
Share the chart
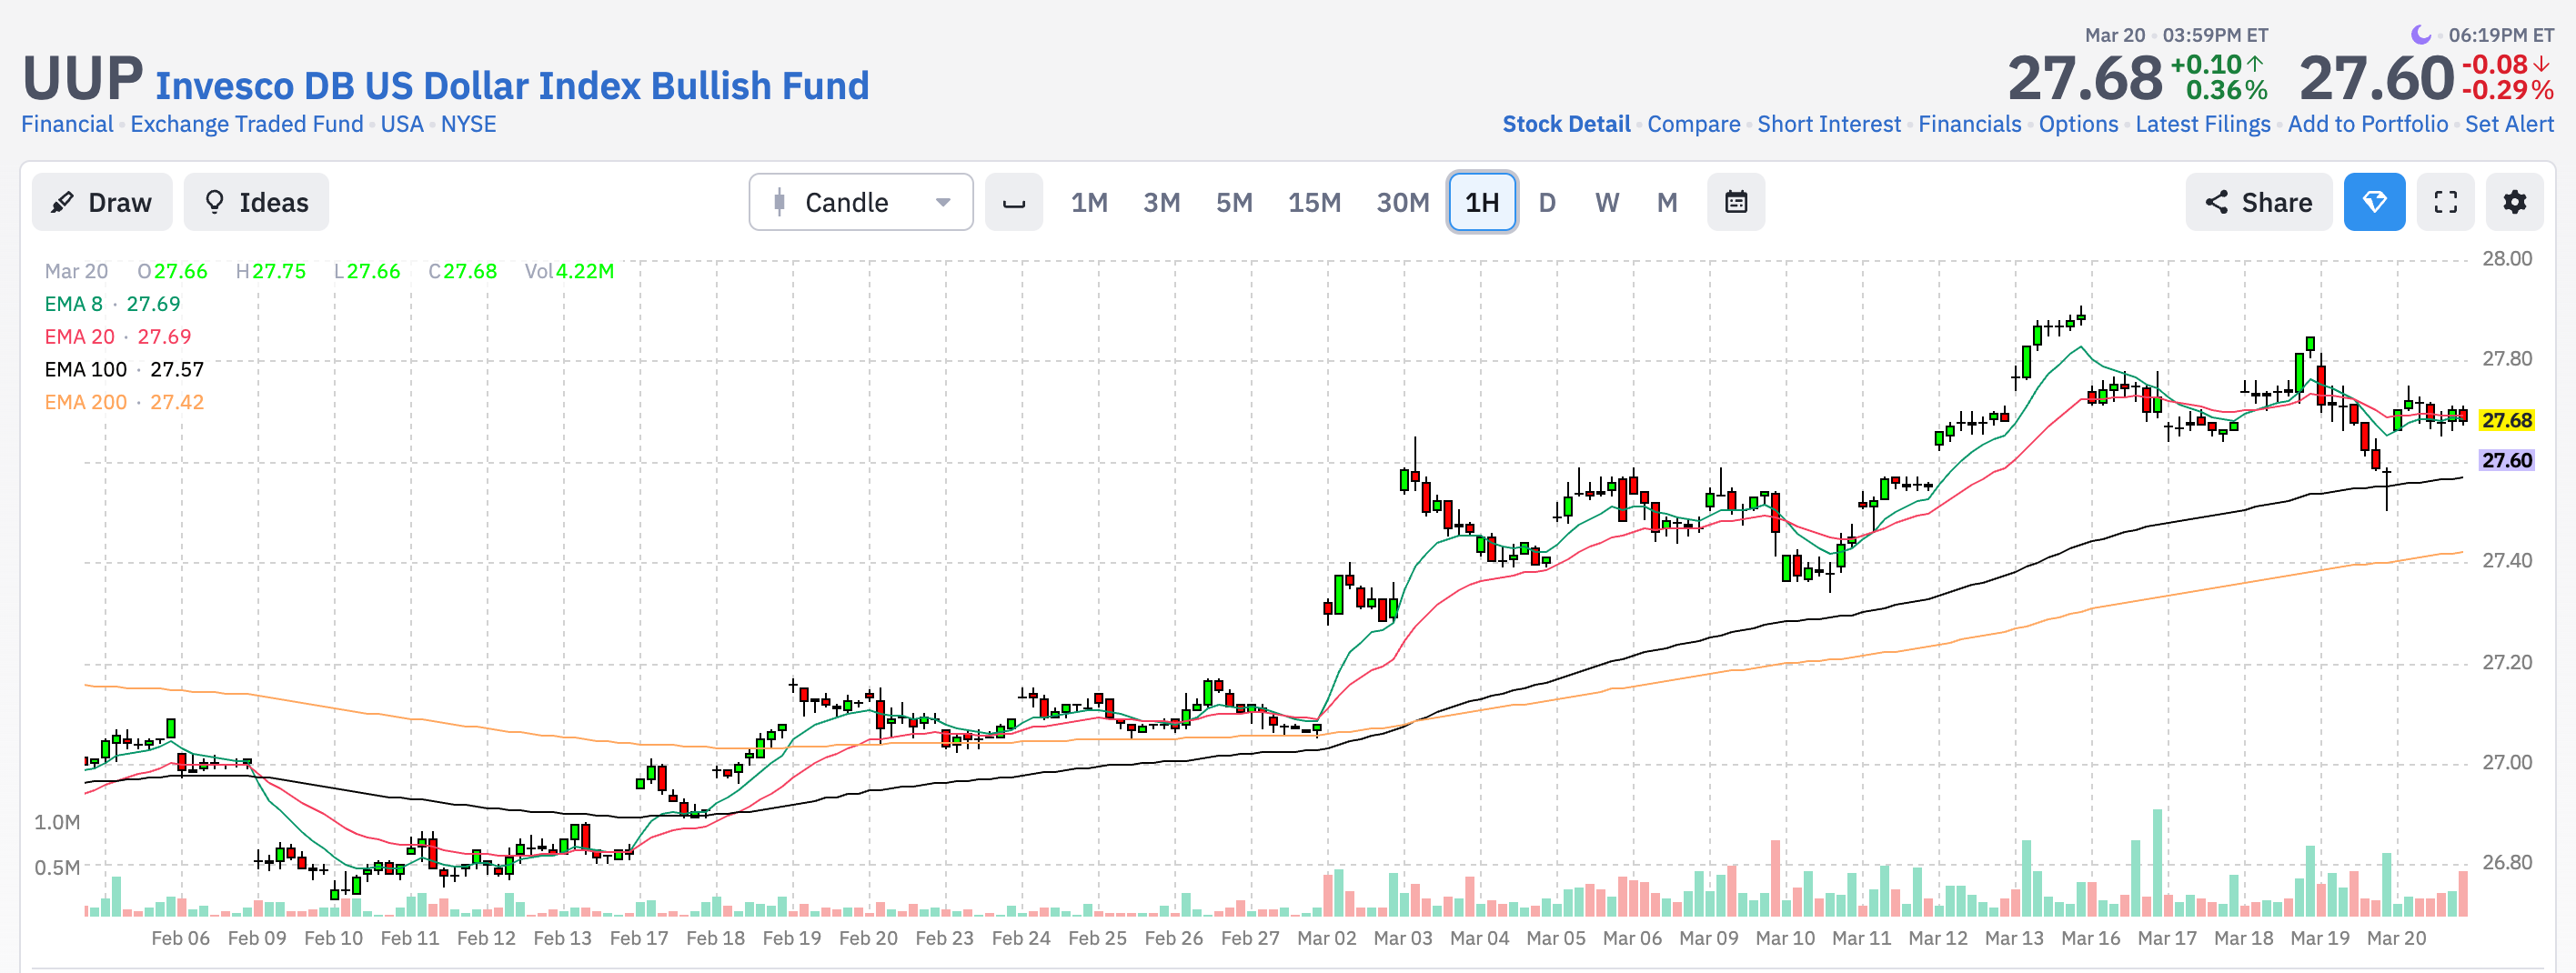pyautogui.click(x=2259, y=202)
